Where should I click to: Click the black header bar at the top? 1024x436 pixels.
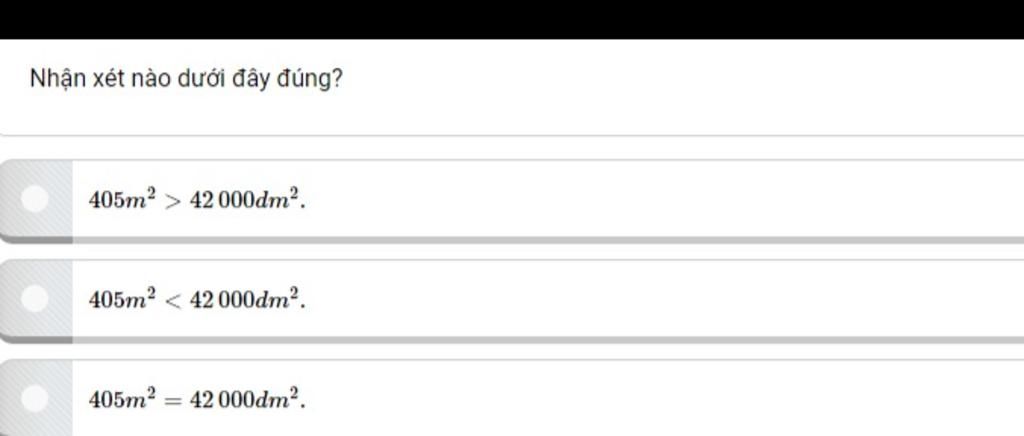[512, 19]
